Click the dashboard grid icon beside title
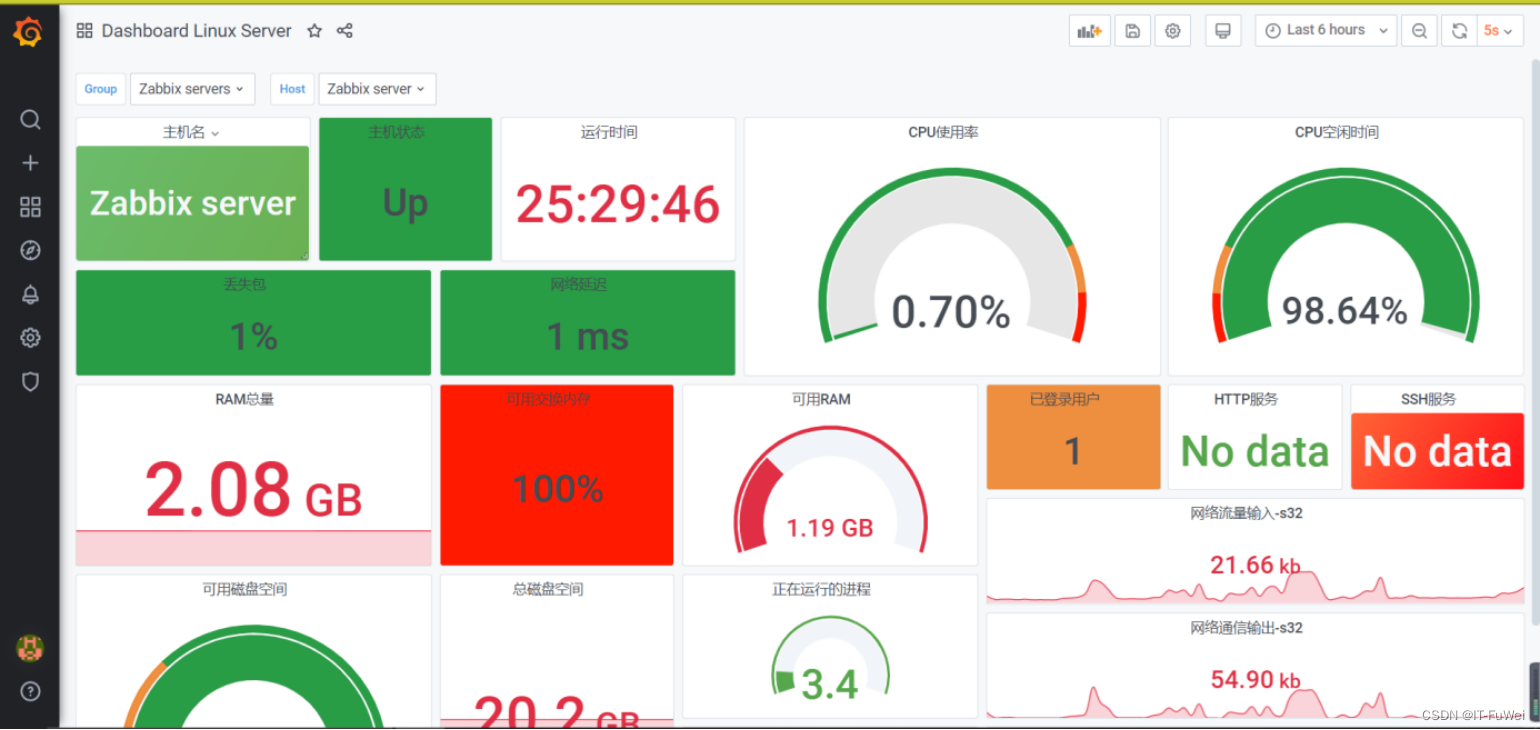This screenshot has width=1540, height=730. tap(85, 31)
